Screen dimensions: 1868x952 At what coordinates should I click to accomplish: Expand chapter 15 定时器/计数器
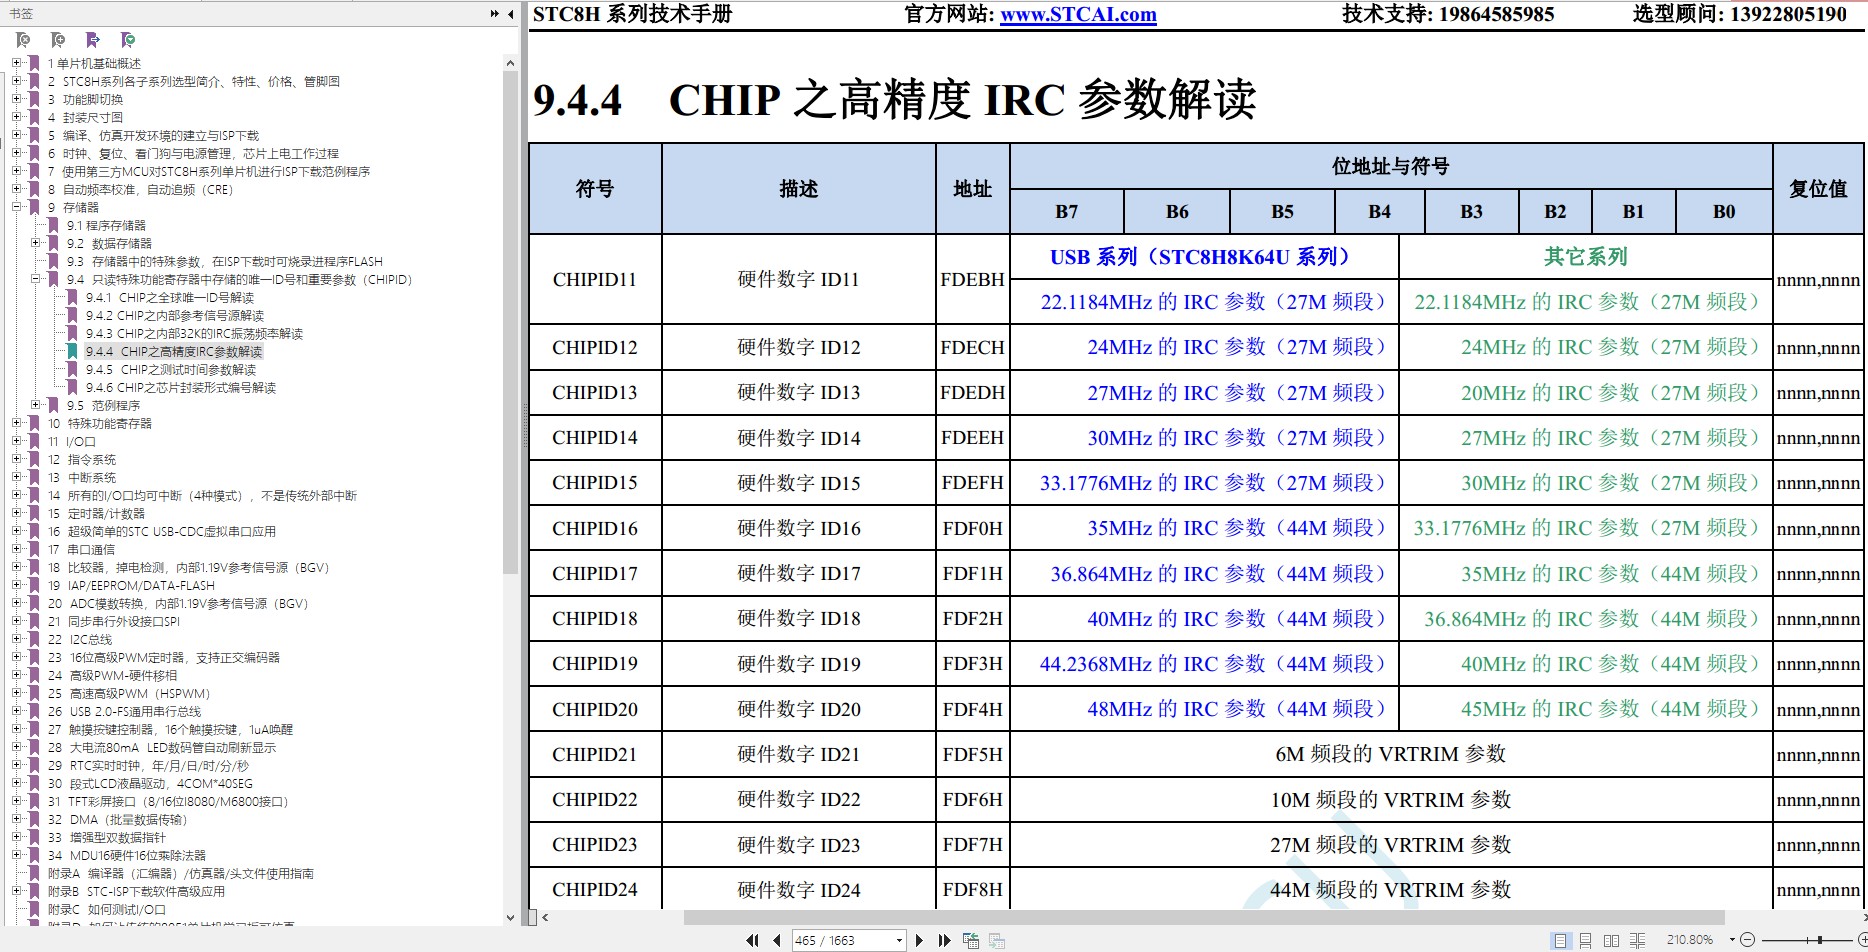16,513
